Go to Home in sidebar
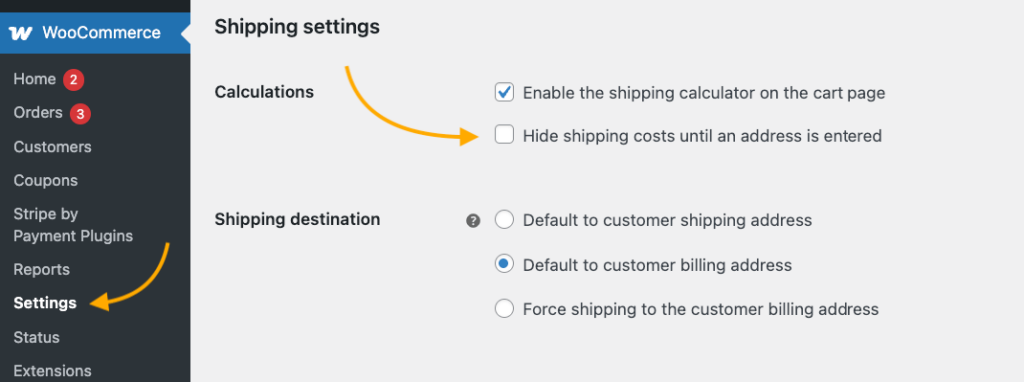 click(x=35, y=80)
